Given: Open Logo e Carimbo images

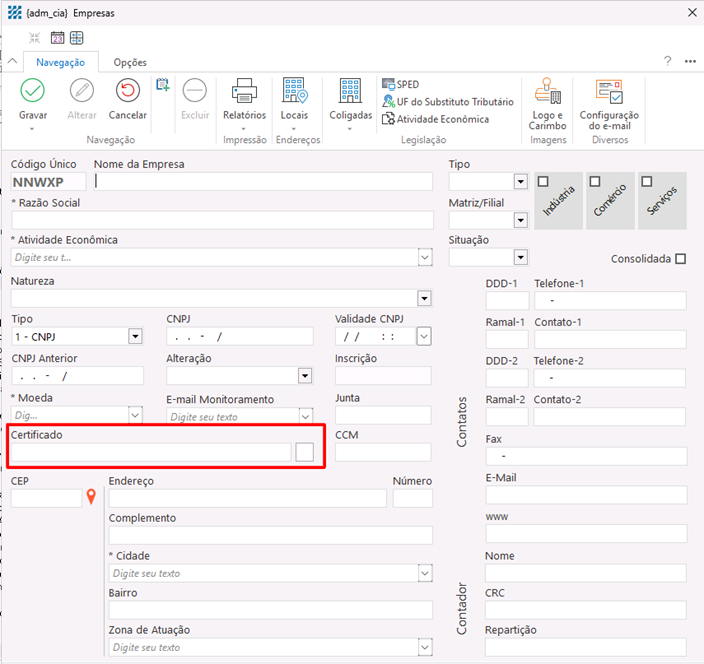Looking at the screenshot, I should click(548, 92).
